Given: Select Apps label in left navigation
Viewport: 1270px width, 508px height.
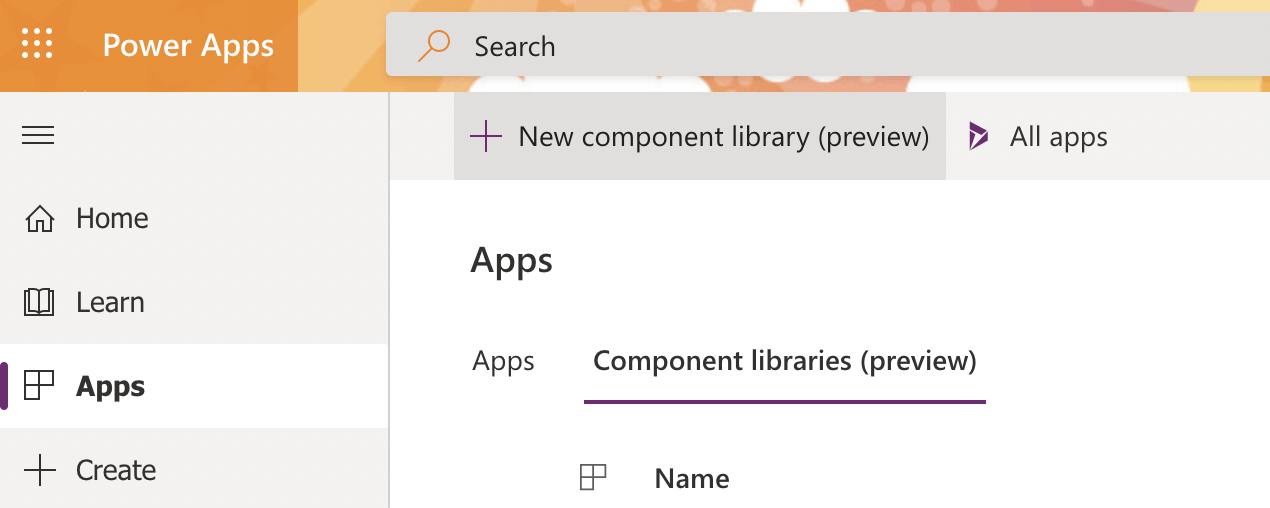Looking at the screenshot, I should [110, 387].
